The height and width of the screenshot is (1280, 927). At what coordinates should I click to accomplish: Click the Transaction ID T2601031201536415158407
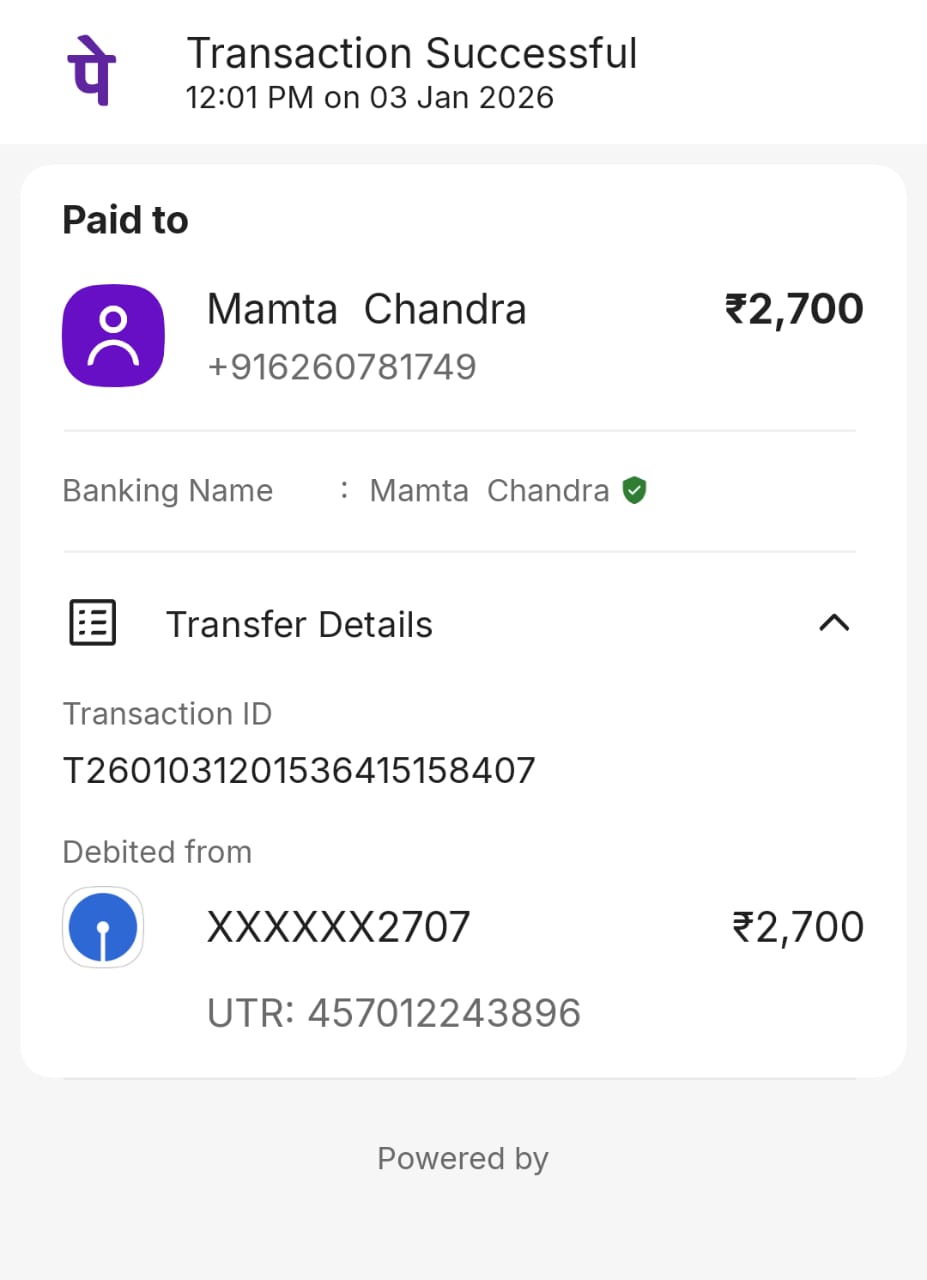299,771
